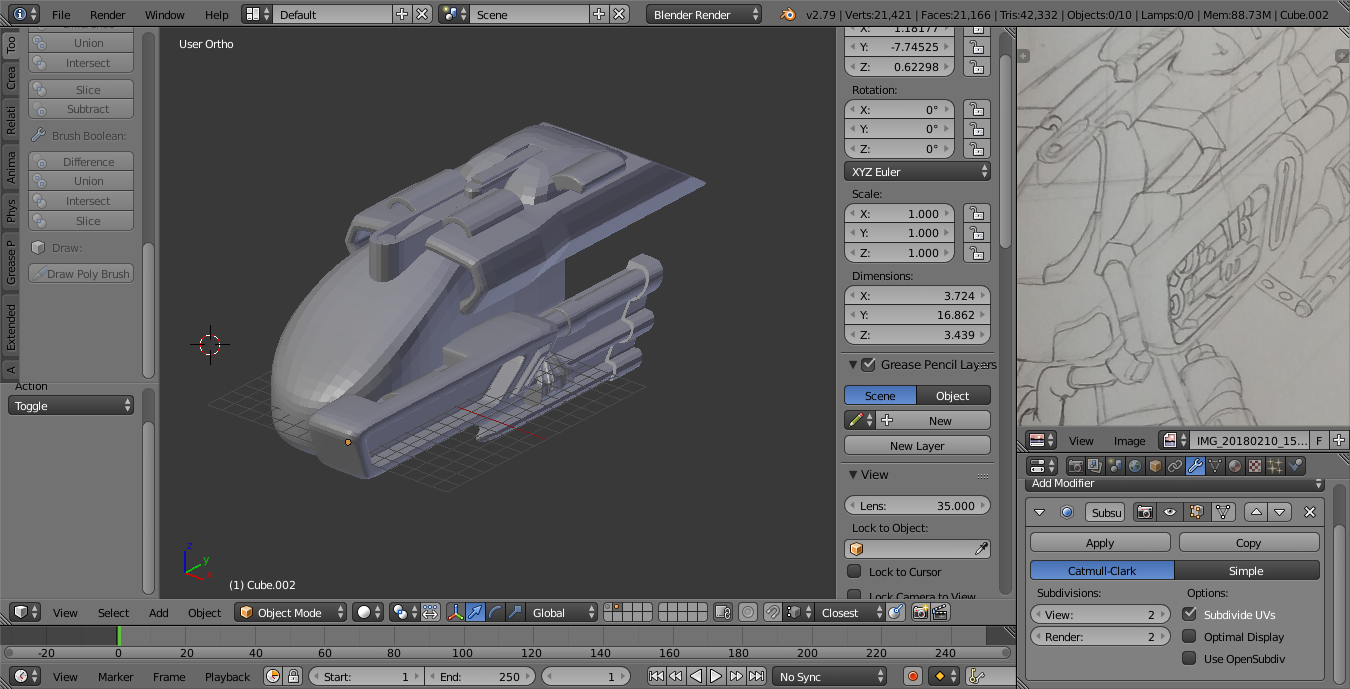Open the Texture properties checkerboard tab

(1255, 466)
